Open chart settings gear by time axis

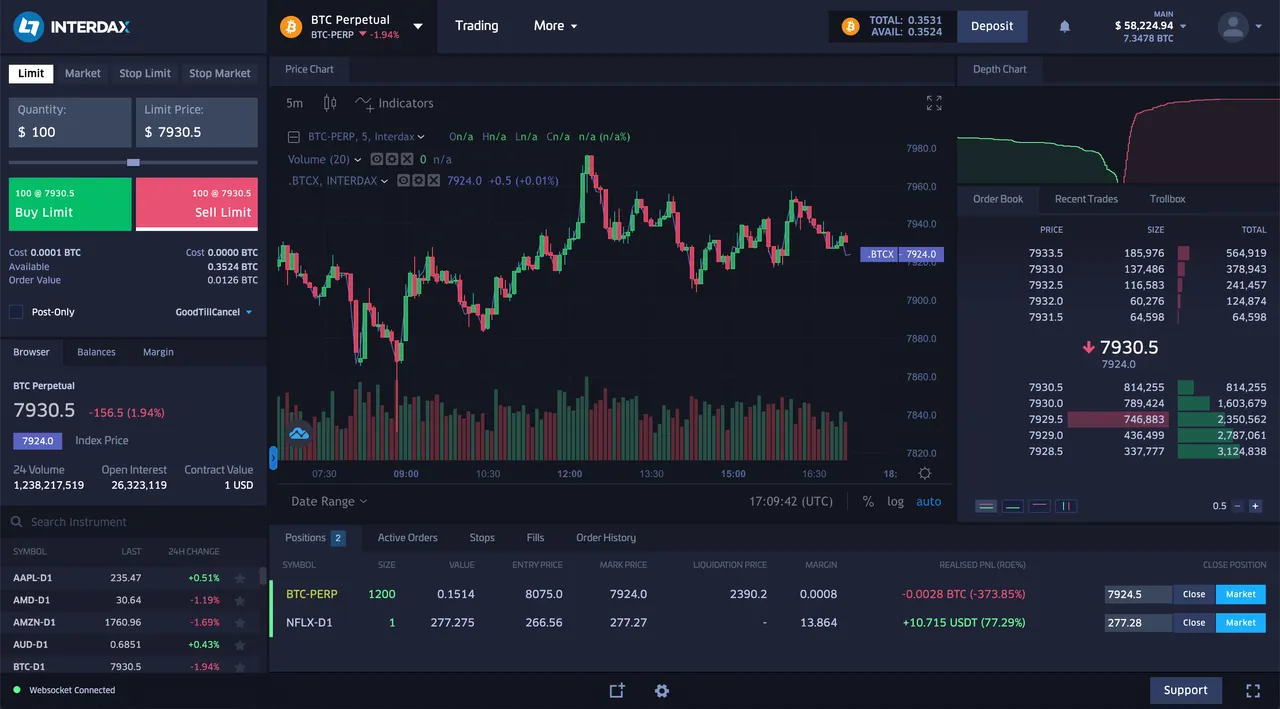point(925,474)
